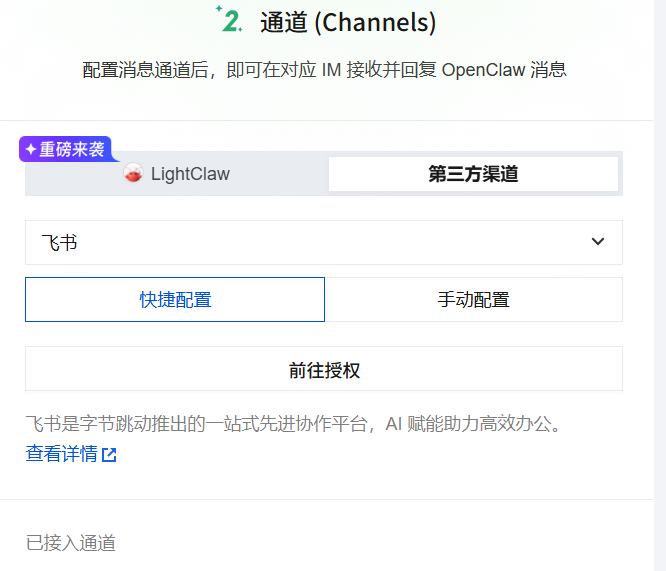Click the 重磅来袭 badge
Screen dimensions: 666x571
(x=66, y=149)
